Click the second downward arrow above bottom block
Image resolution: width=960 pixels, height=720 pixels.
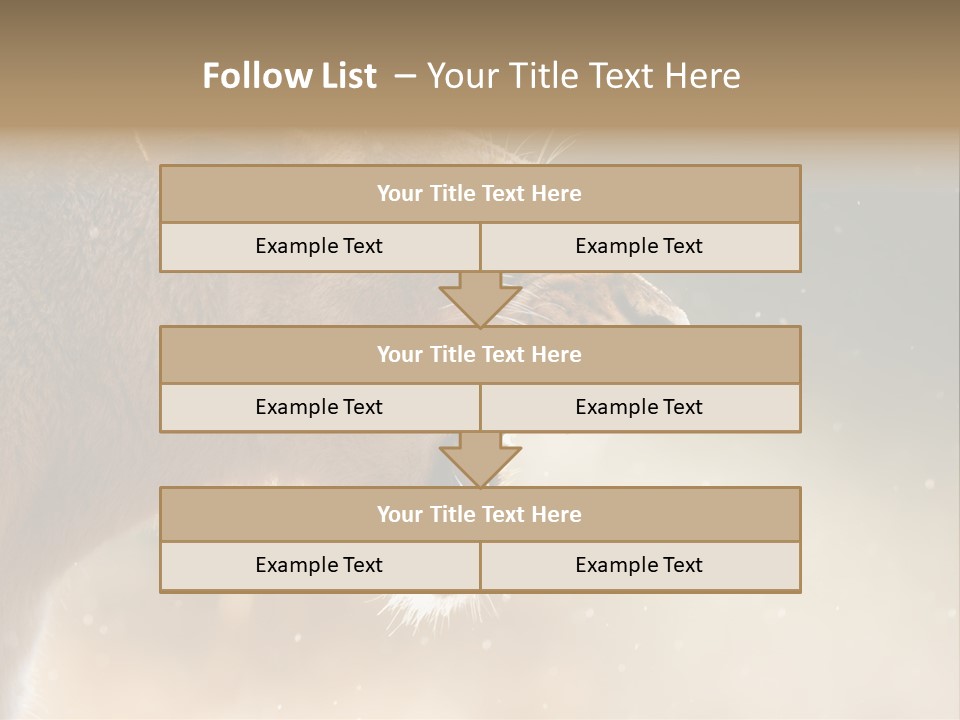click(480, 460)
